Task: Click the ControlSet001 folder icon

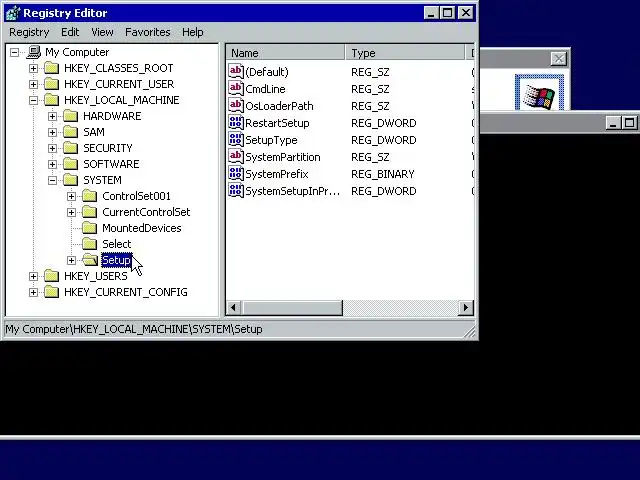Action: 89,196
